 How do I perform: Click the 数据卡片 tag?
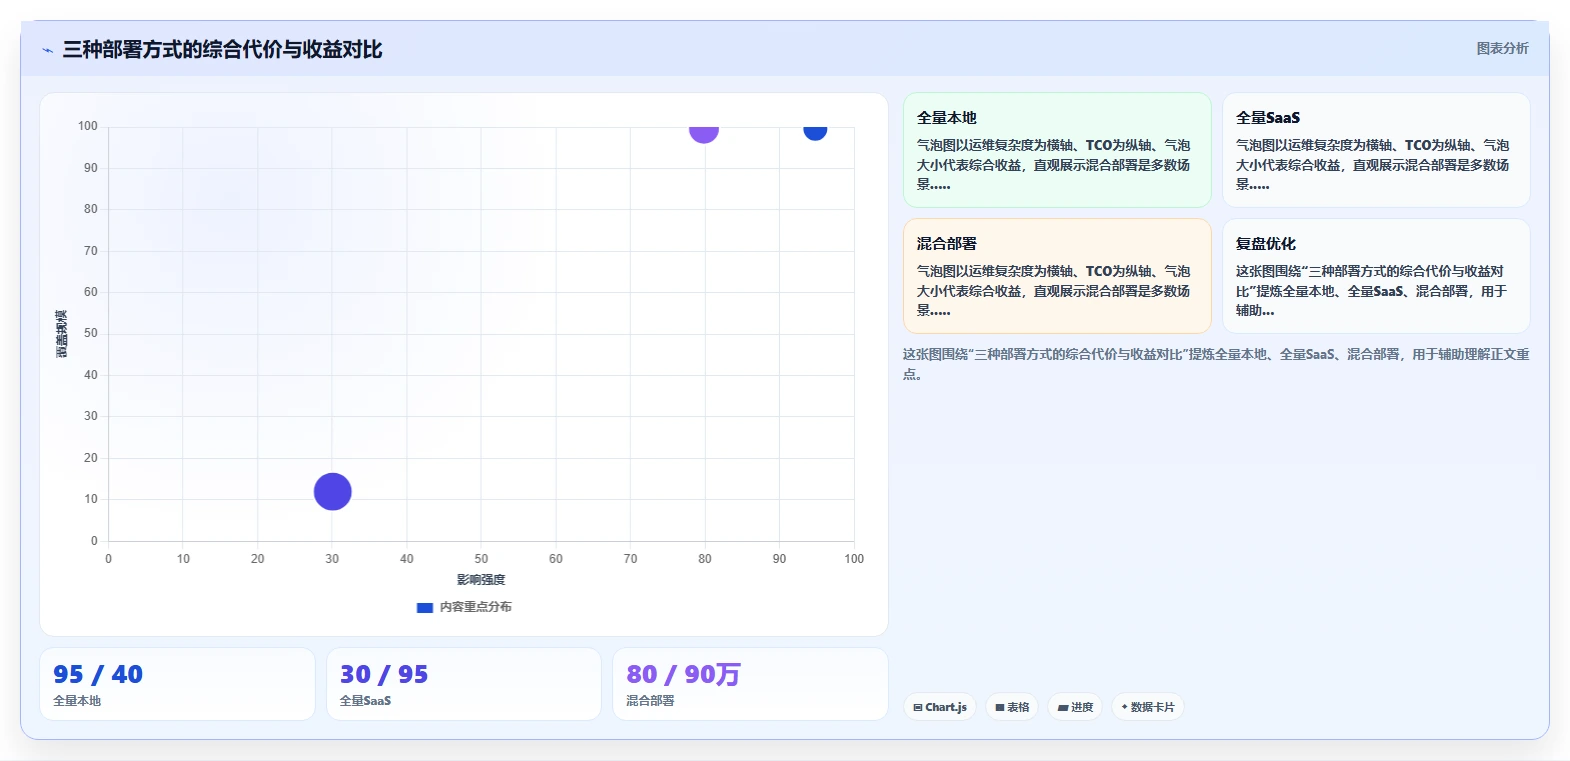click(x=1148, y=707)
